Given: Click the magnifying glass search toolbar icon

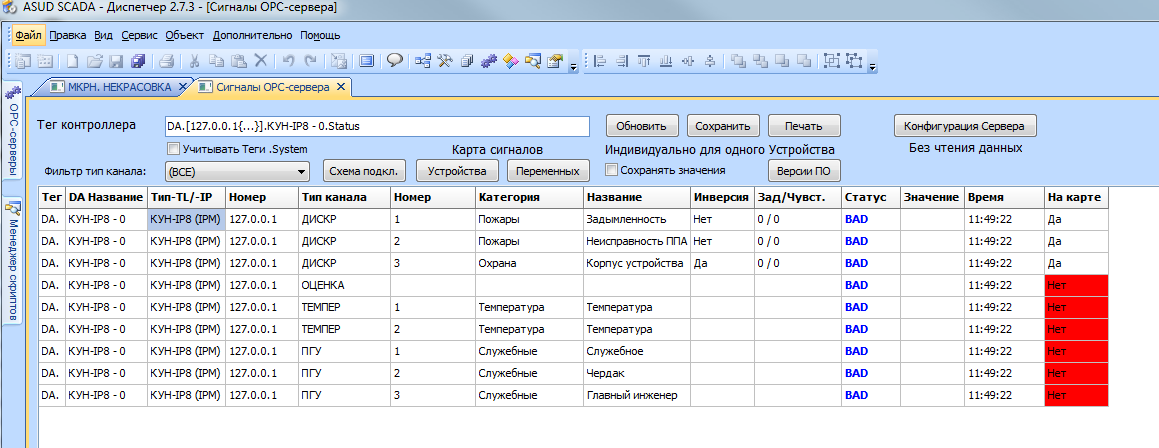Looking at the screenshot, I should point(533,61).
